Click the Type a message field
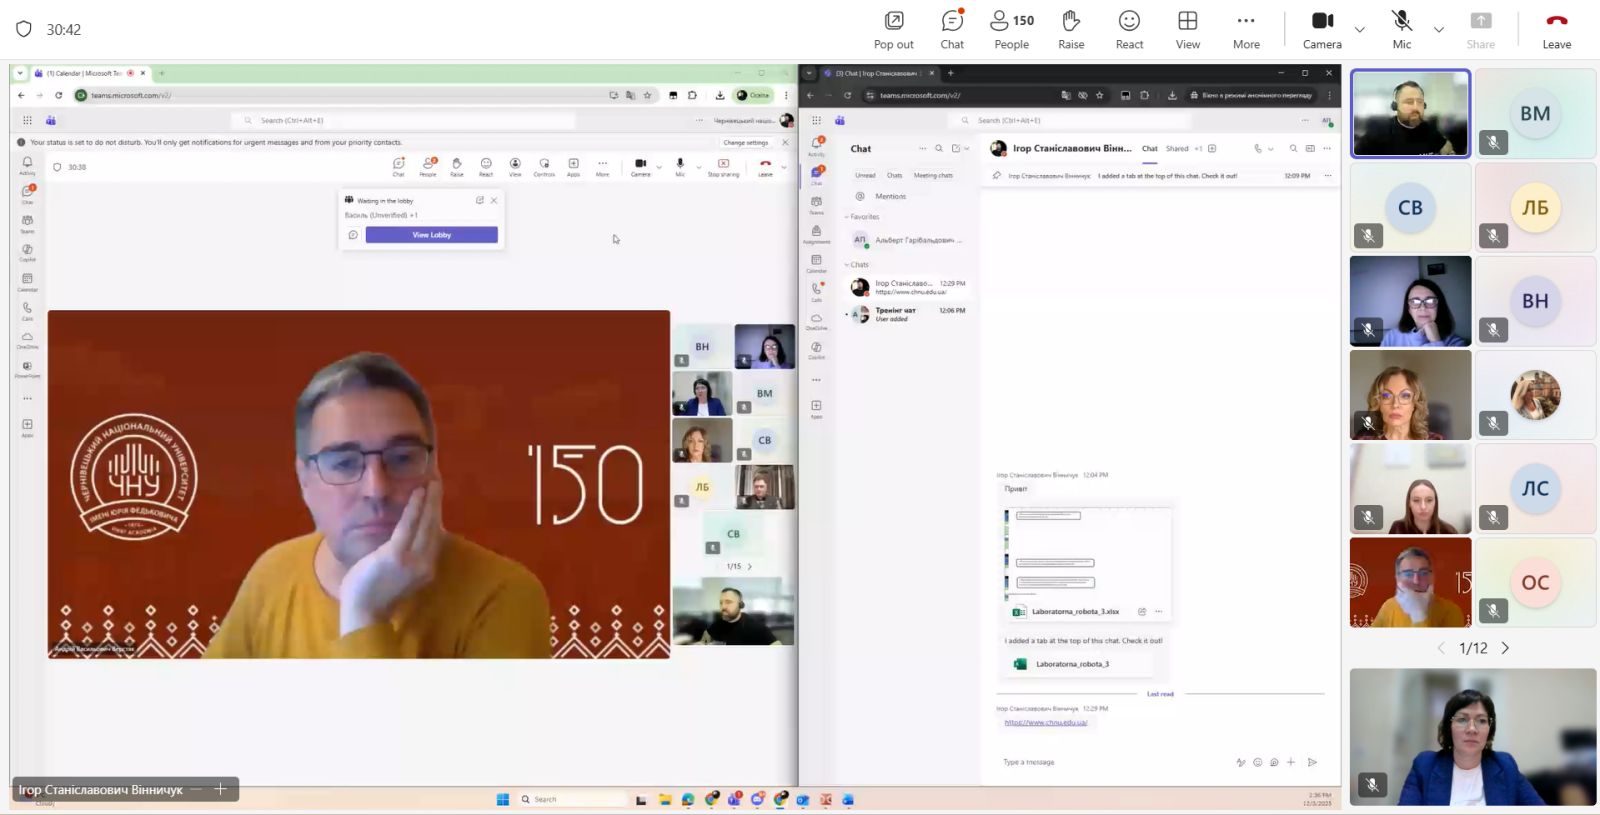 pyautogui.click(x=1110, y=762)
